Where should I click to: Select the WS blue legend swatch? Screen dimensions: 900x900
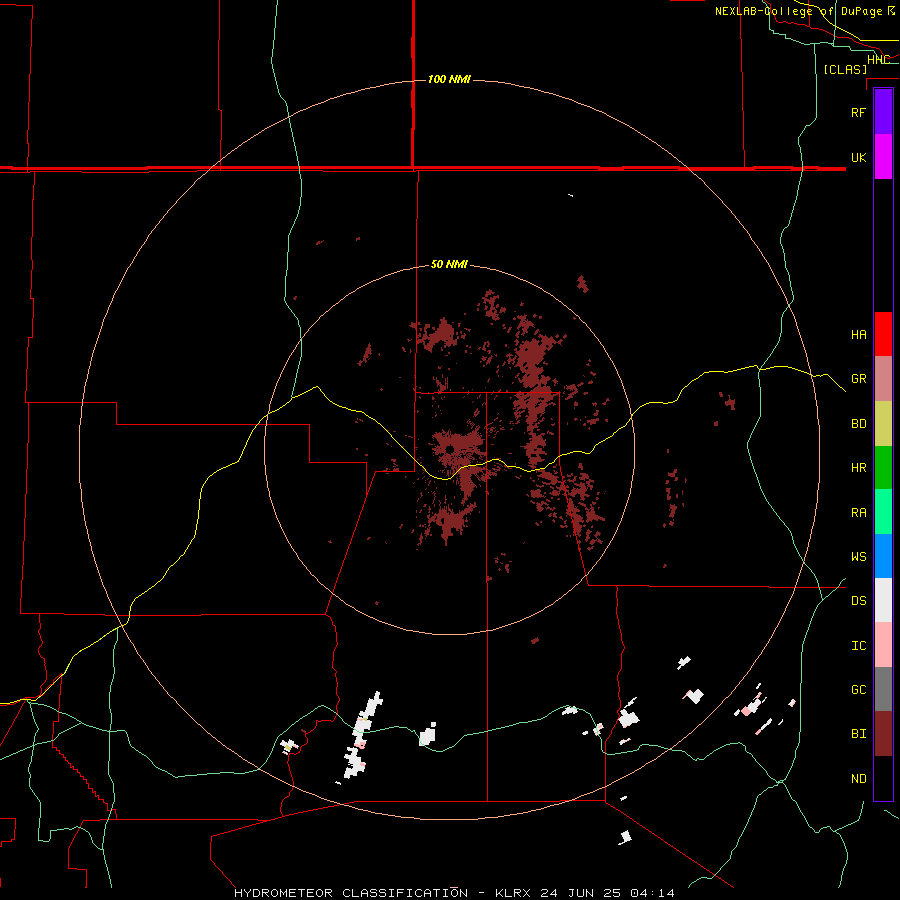pyautogui.click(x=883, y=556)
